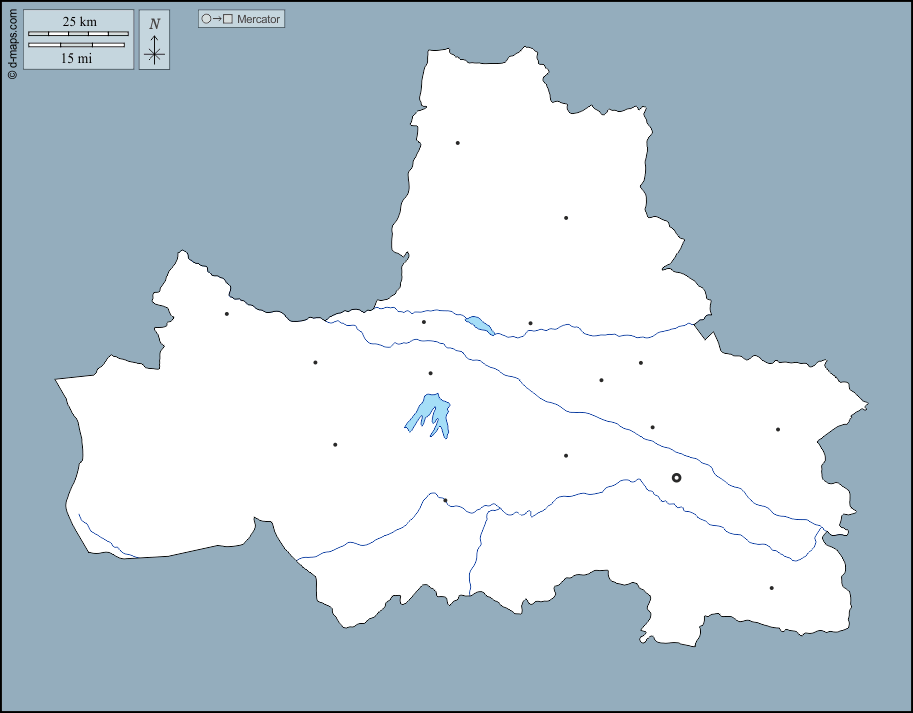The image size is (913, 713).
Task: Click the second-northernmost city dot
Action: tap(566, 218)
